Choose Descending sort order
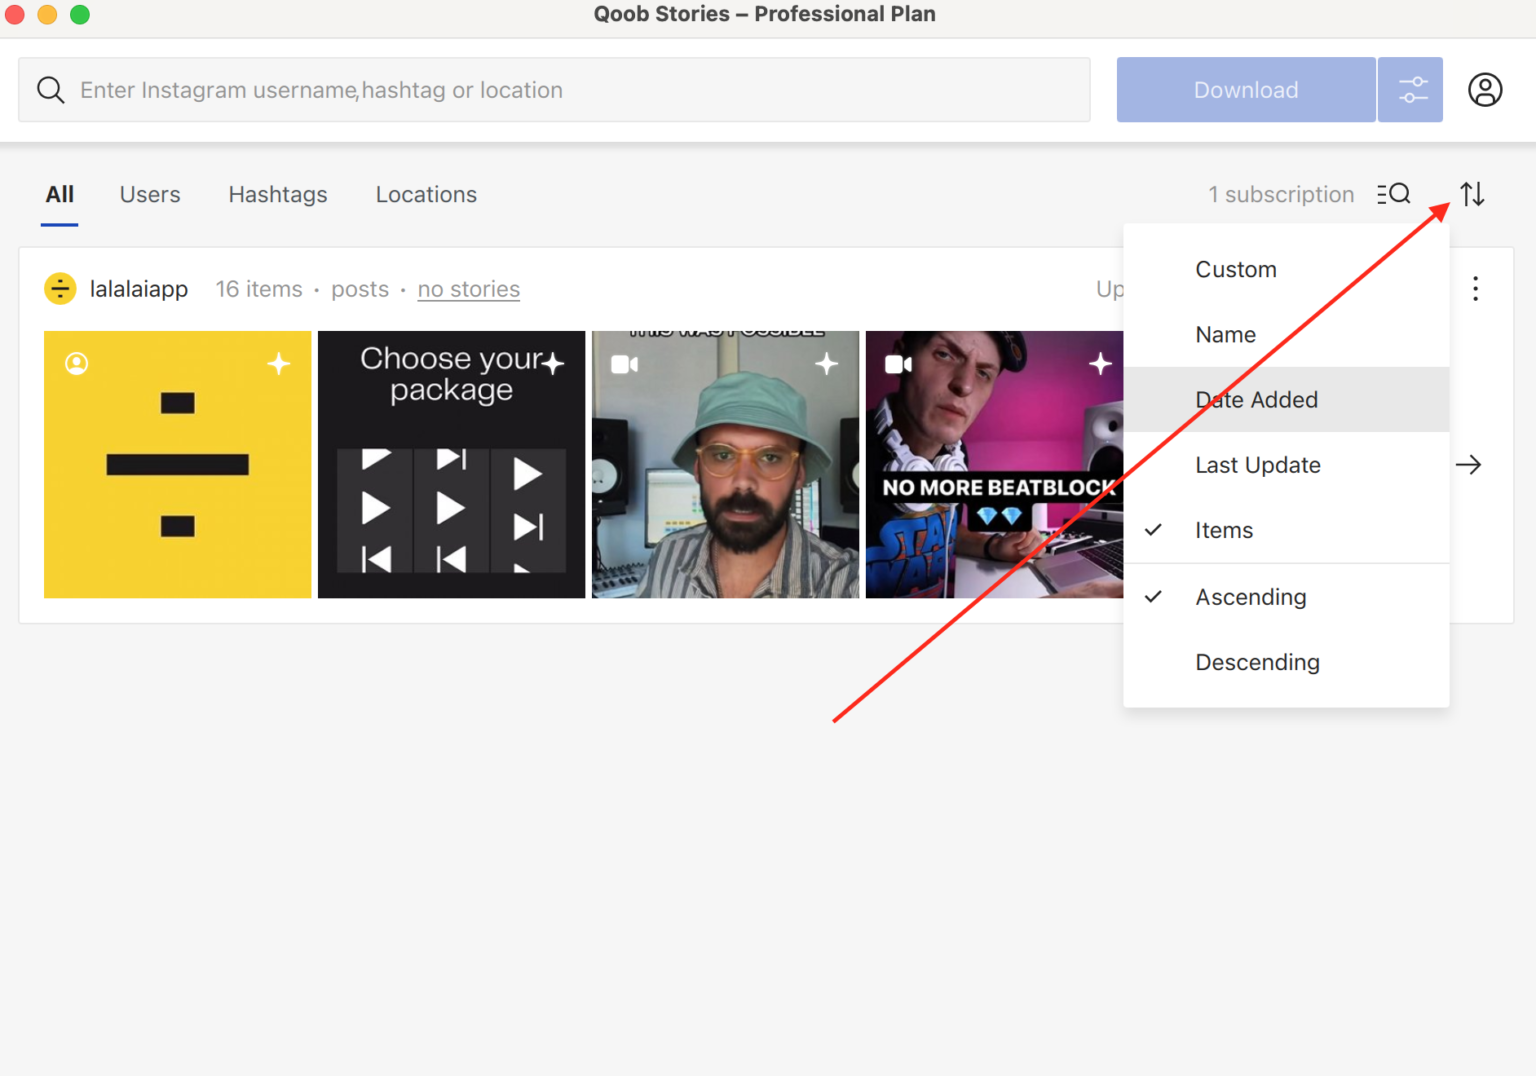The width and height of the screenshot is (1536, 1076). (x=1257, y=662)
